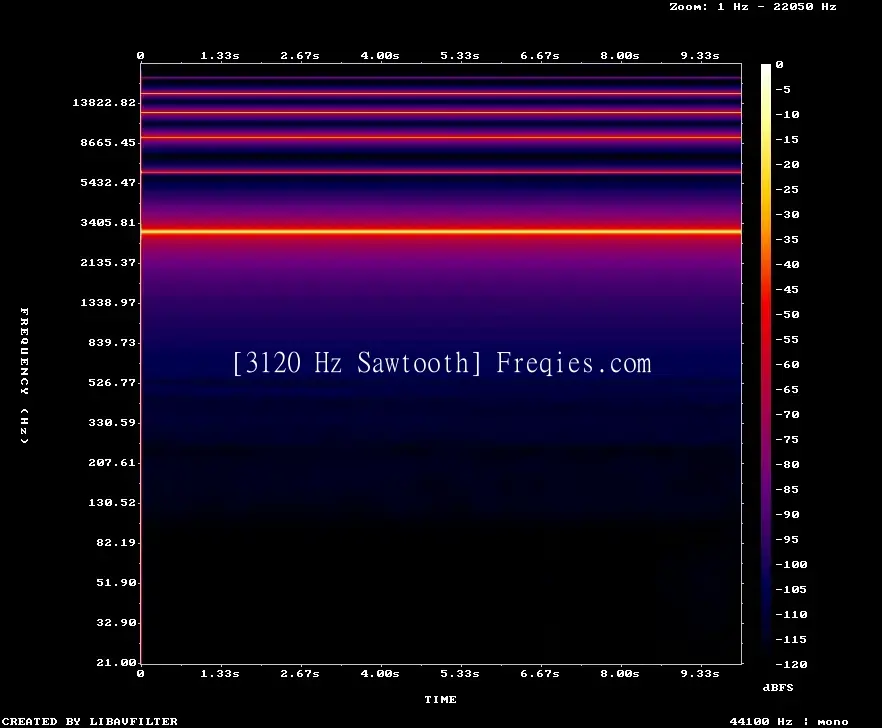Viewport: 882px width, 728px height.
Task: Click the 44100 Hz mono text
Action: click(789, 721)
